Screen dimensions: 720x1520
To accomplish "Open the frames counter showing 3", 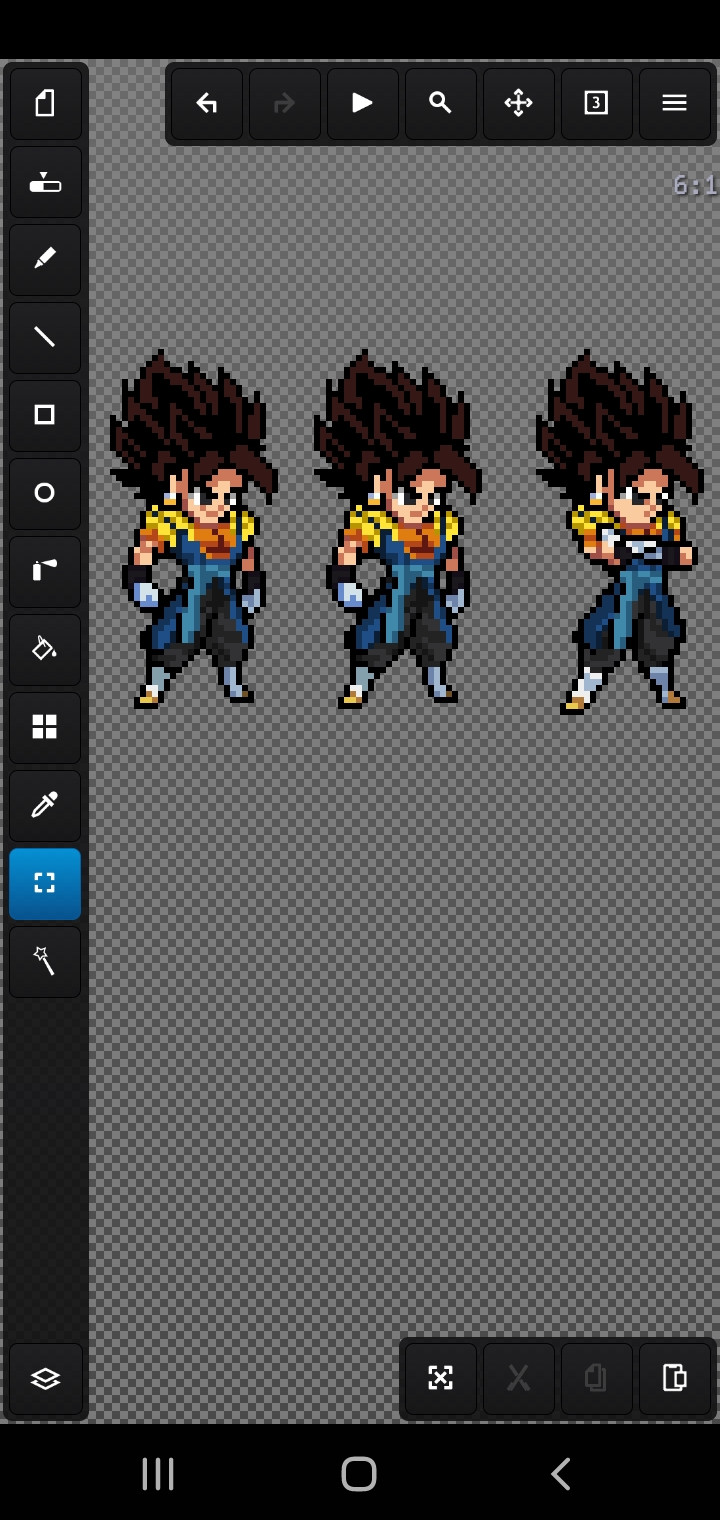I will pos(597,103).
